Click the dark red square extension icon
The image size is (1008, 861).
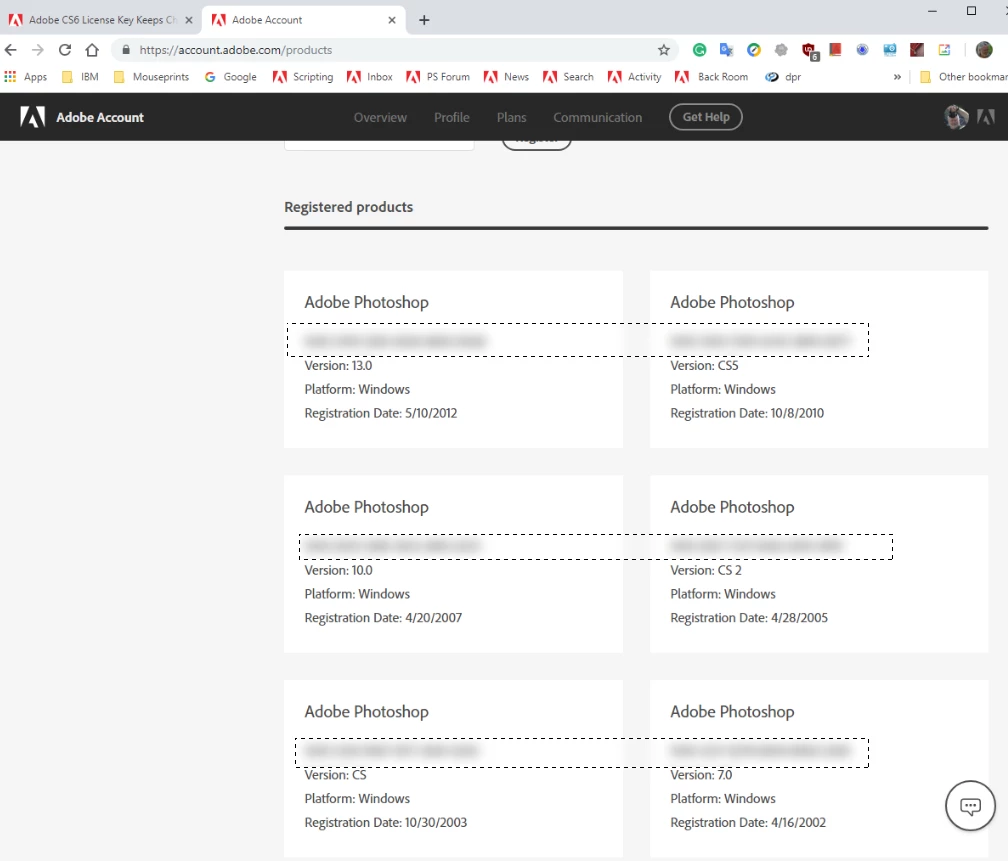click(917, 50)
